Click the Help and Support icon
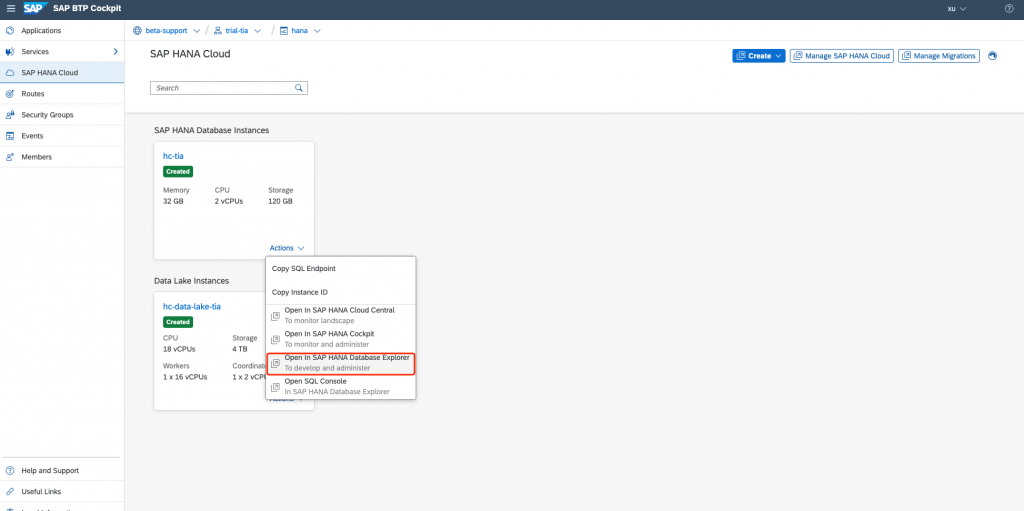Screen dimensions: 1024x511 tap(10, 470)
